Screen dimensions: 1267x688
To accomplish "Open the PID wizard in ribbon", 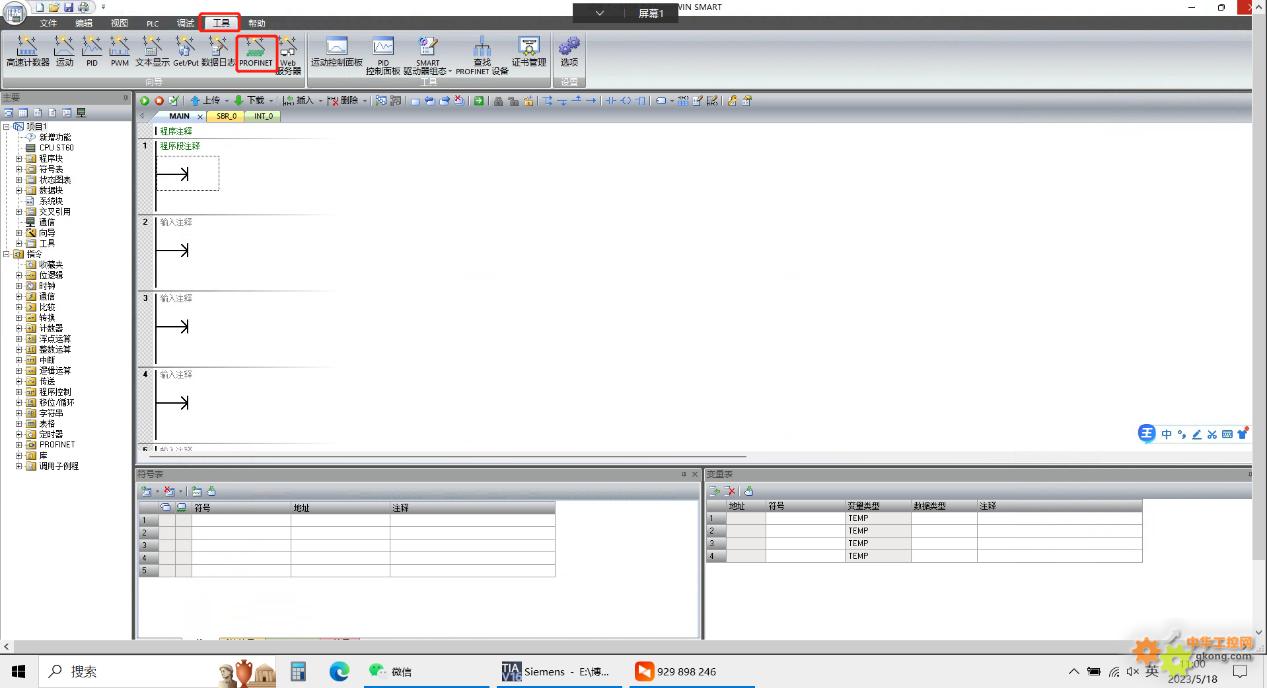I will pos(92,51).
